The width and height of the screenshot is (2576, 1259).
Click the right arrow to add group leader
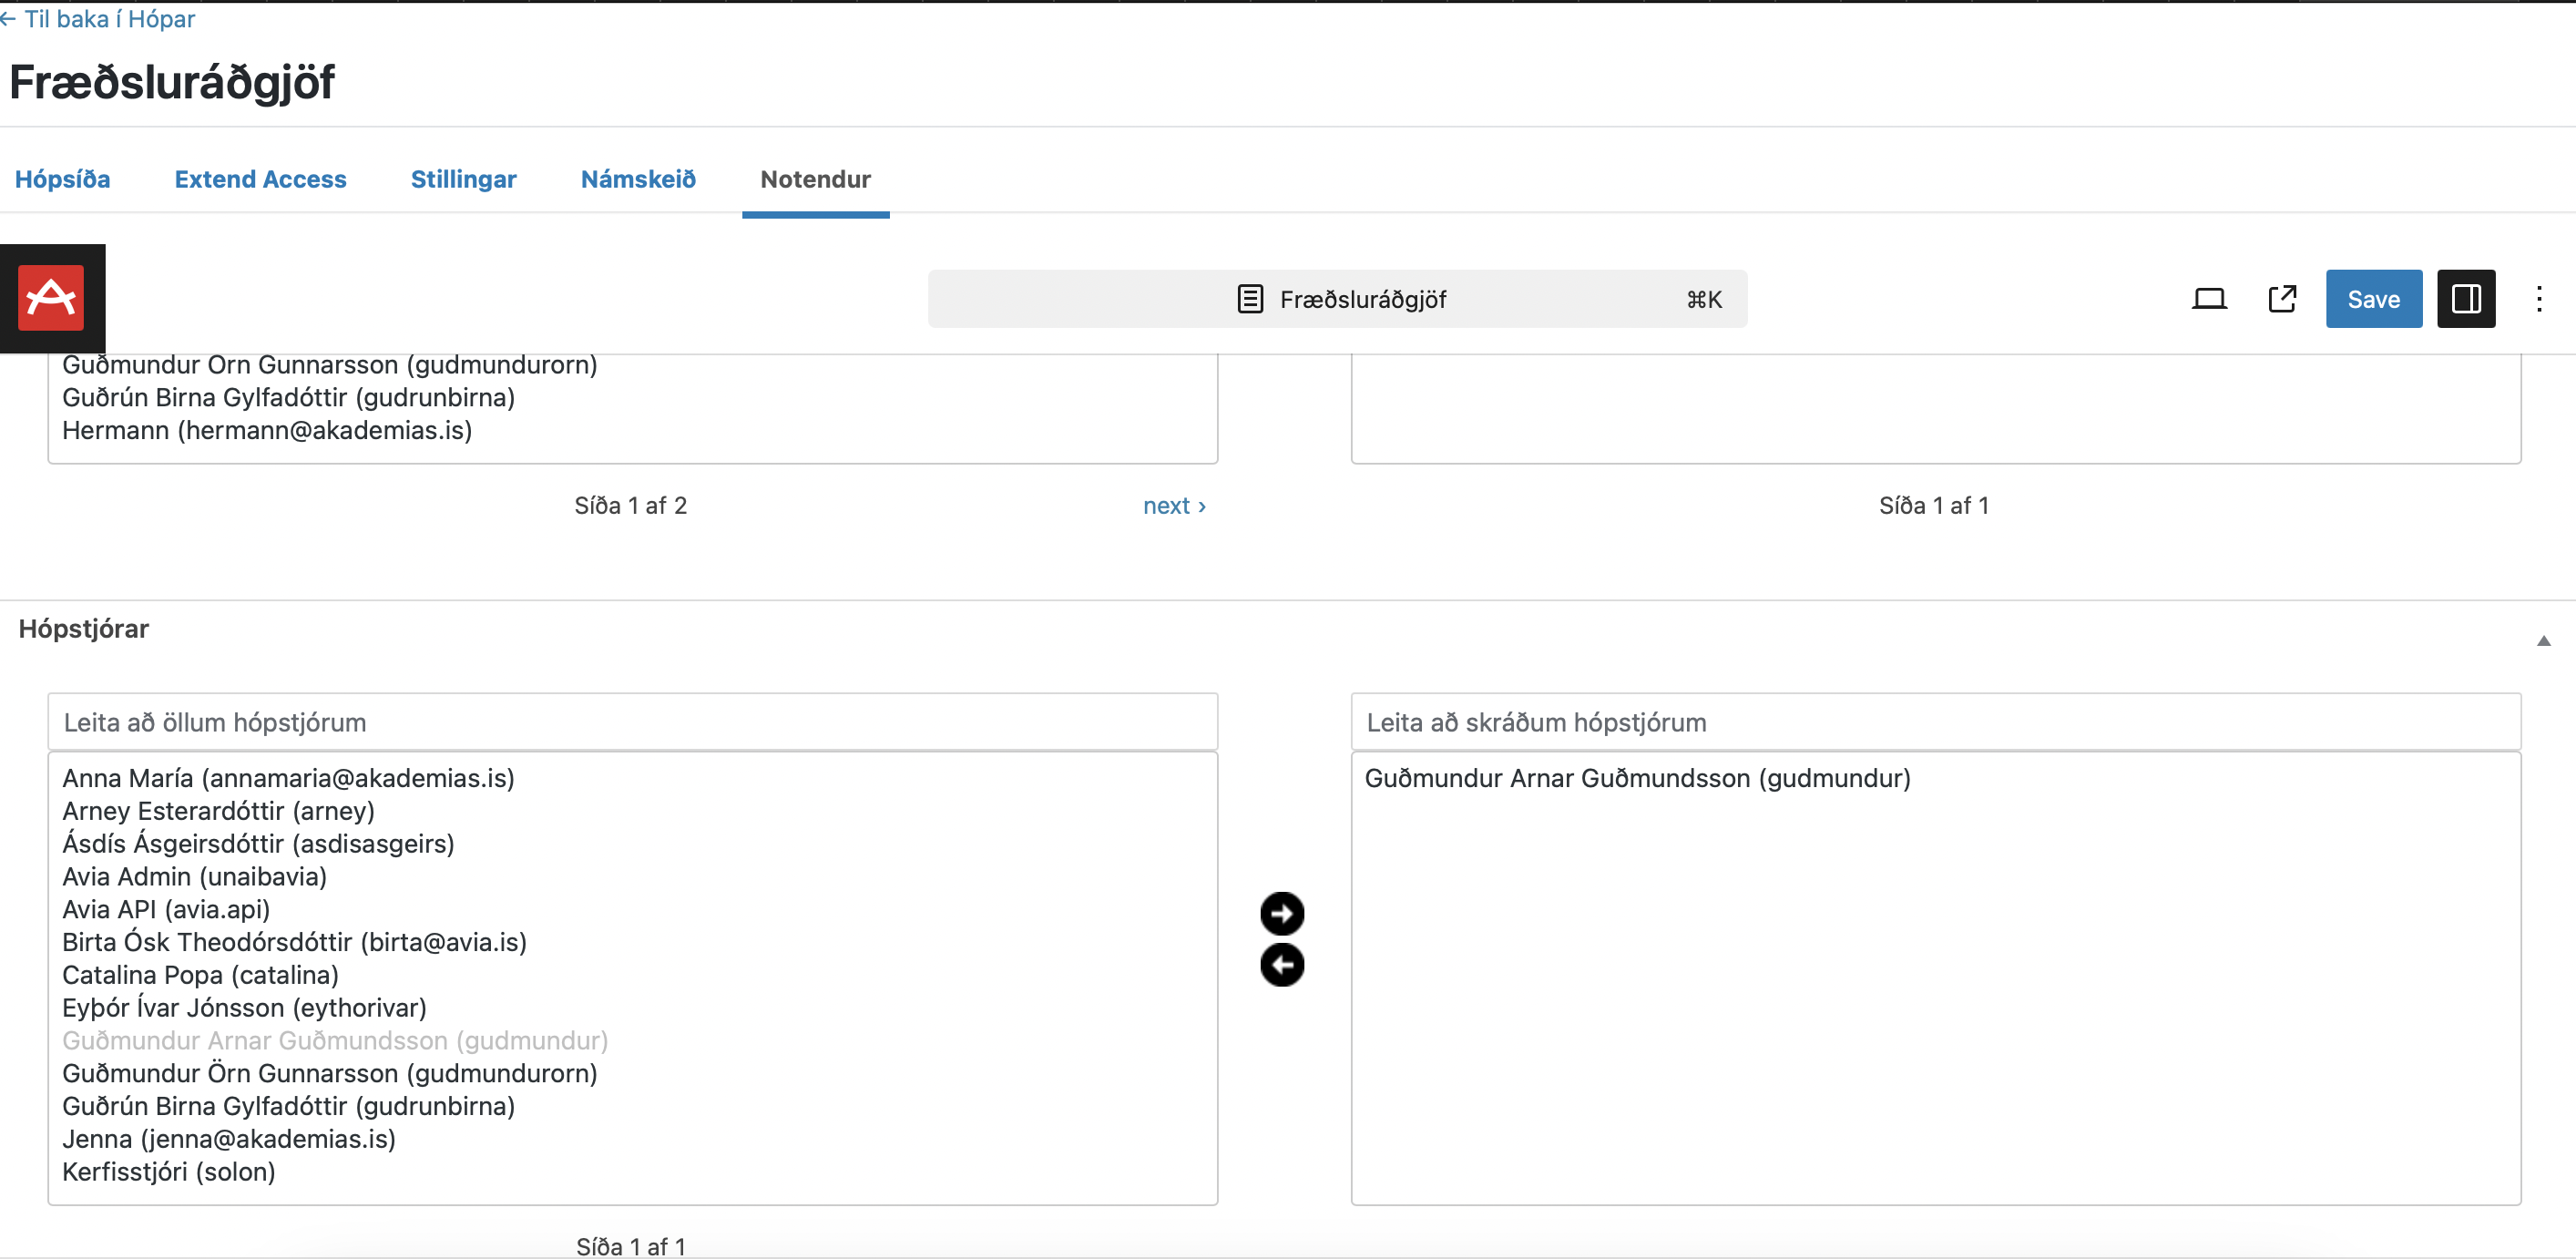point(1281,913)
